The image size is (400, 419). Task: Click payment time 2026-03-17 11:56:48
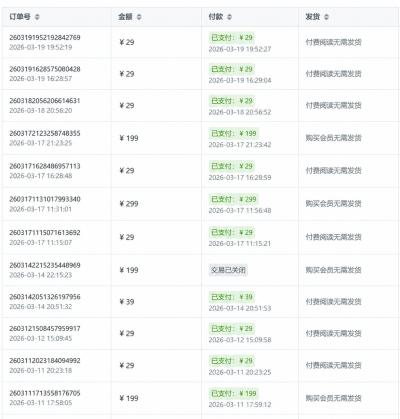coord(240,211)
